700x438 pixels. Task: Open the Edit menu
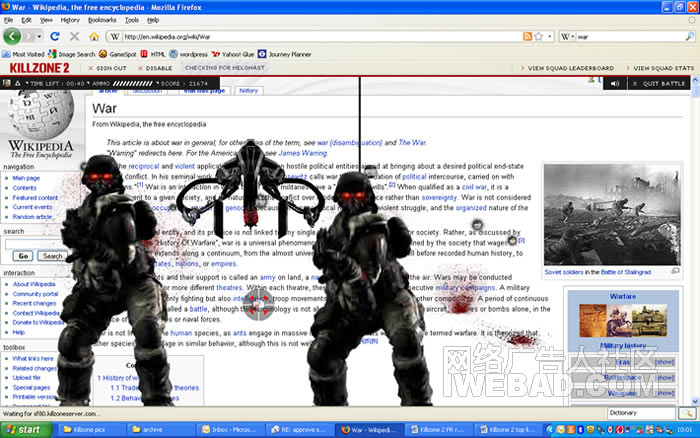pyautogui.click(x=27, y=20)
